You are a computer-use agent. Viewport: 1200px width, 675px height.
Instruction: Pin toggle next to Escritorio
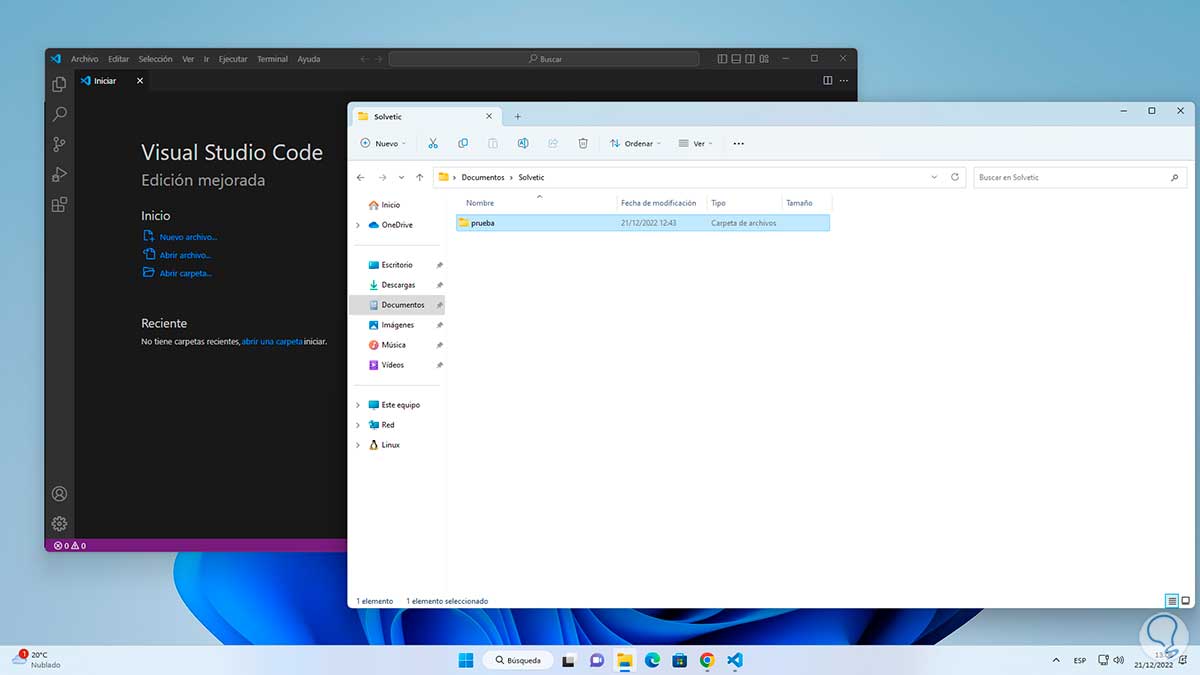(439, 265)
